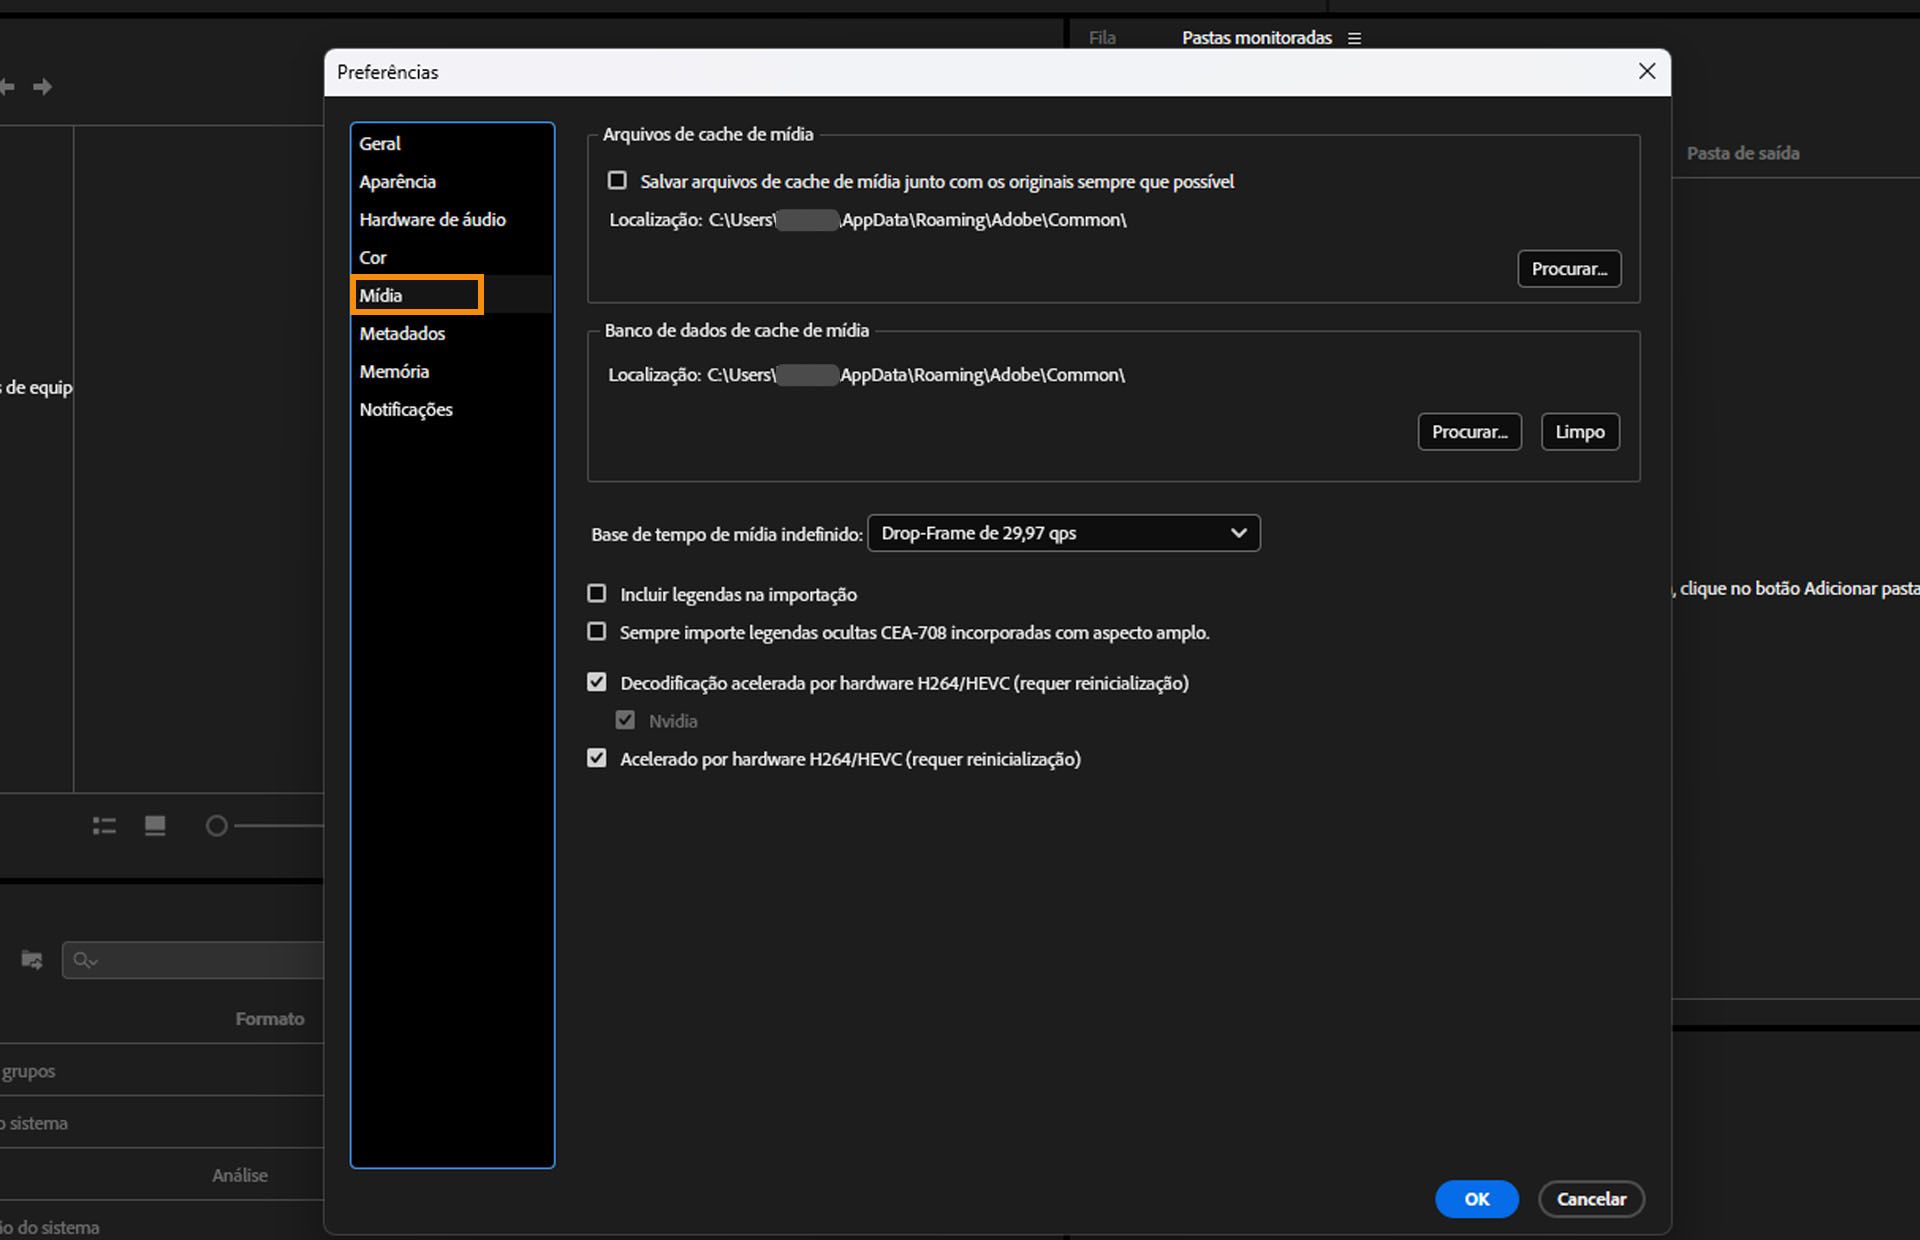Switch to thumbnail view icon
The height and width of the screenshot is (1240, 1920).
[155, 826]
